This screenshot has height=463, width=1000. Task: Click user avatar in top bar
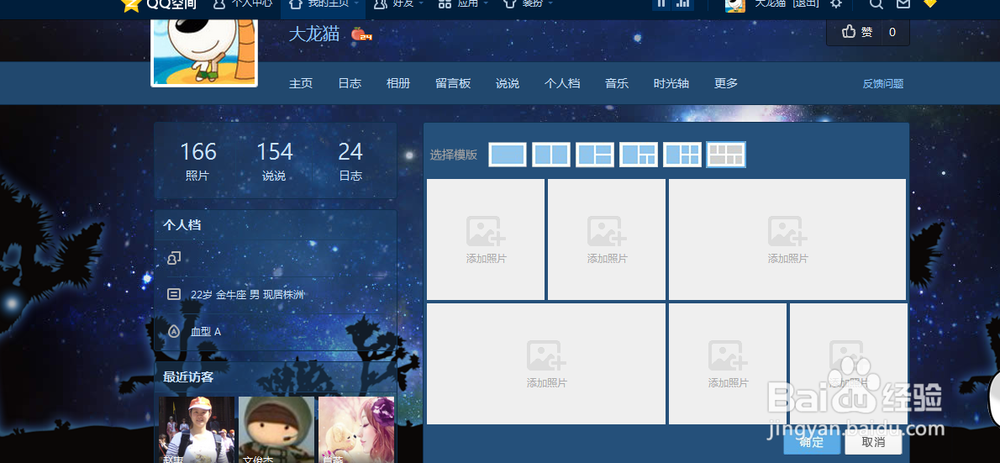click(x=735, y=5)
